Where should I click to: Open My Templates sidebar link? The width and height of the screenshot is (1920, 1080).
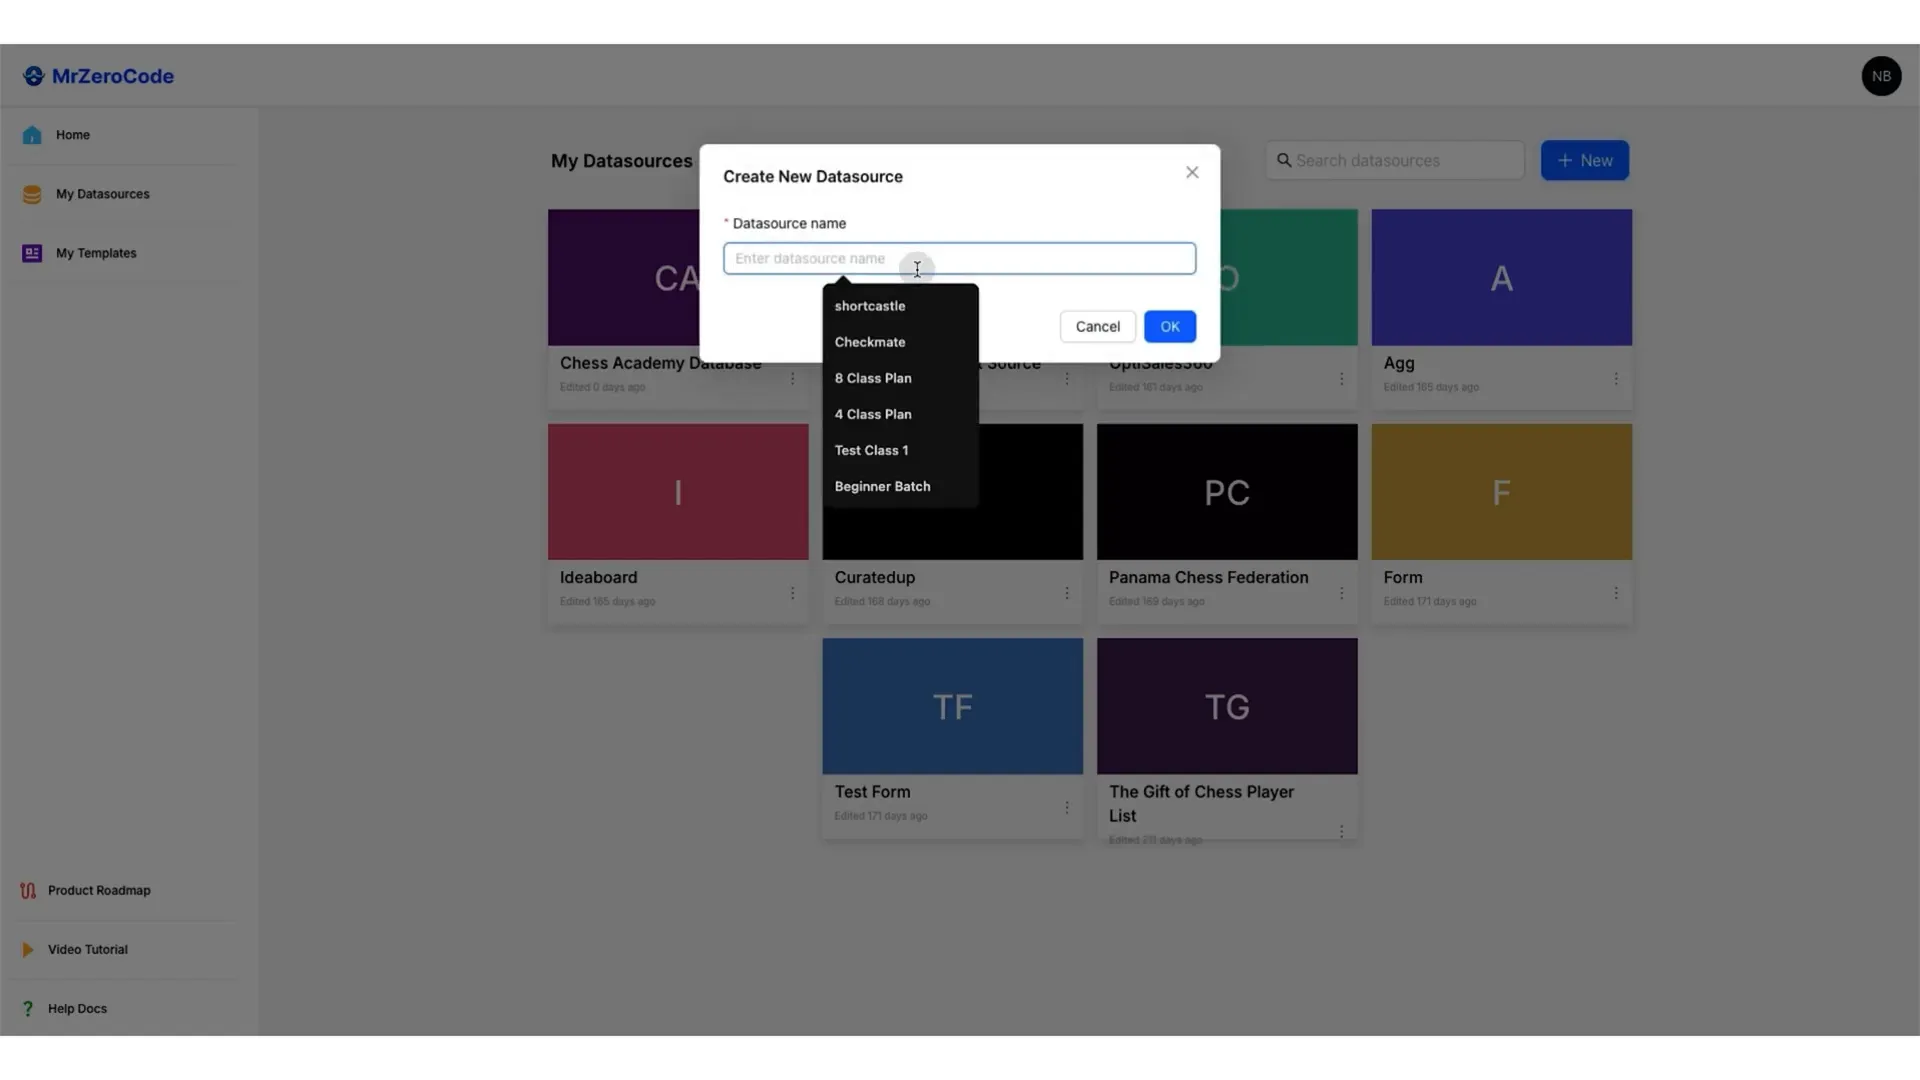pos(96,253)
